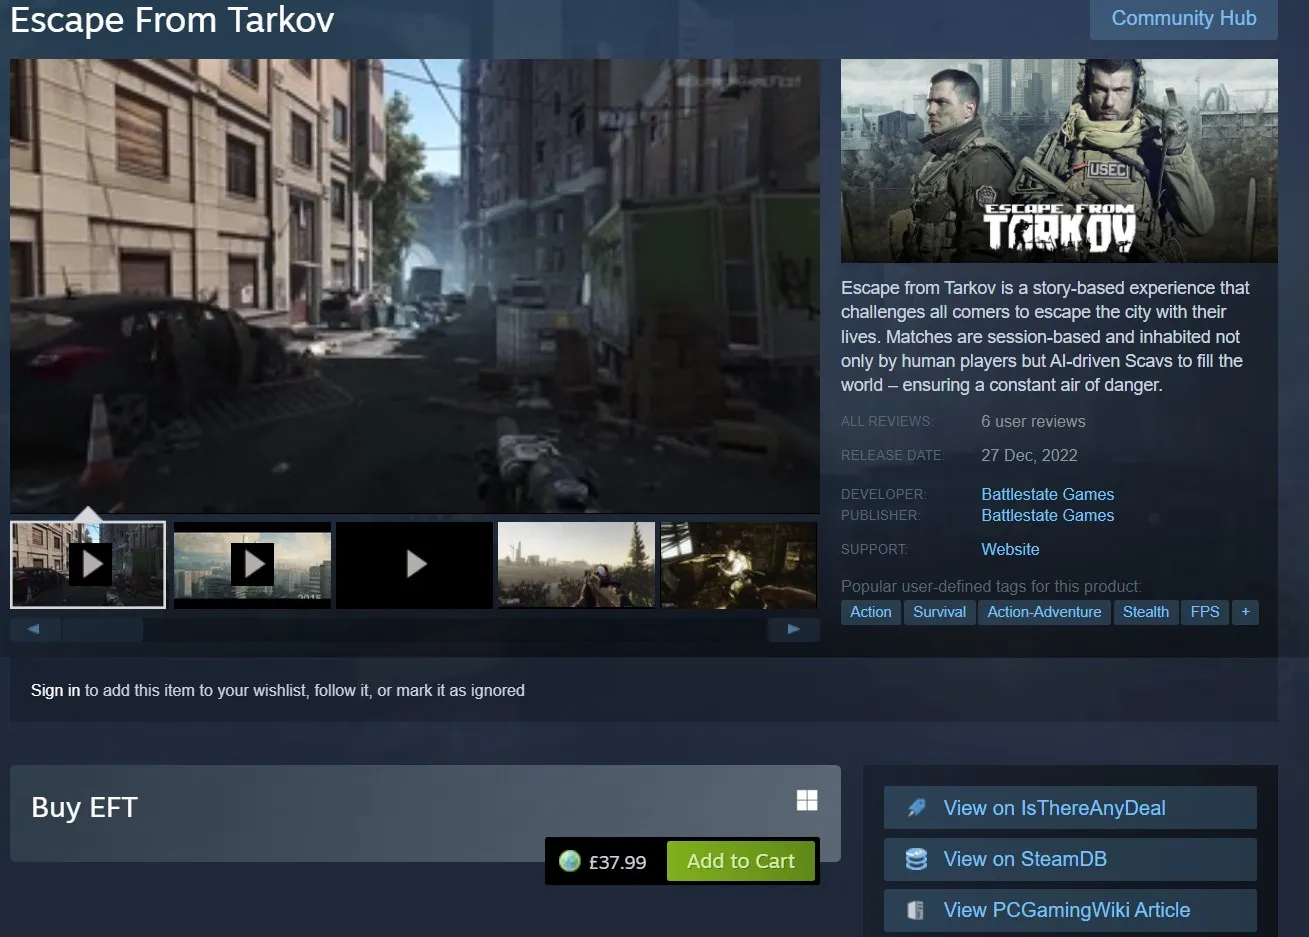Play the third black video thumbnail
1309x937 pixels.
(x=415, y=565)
